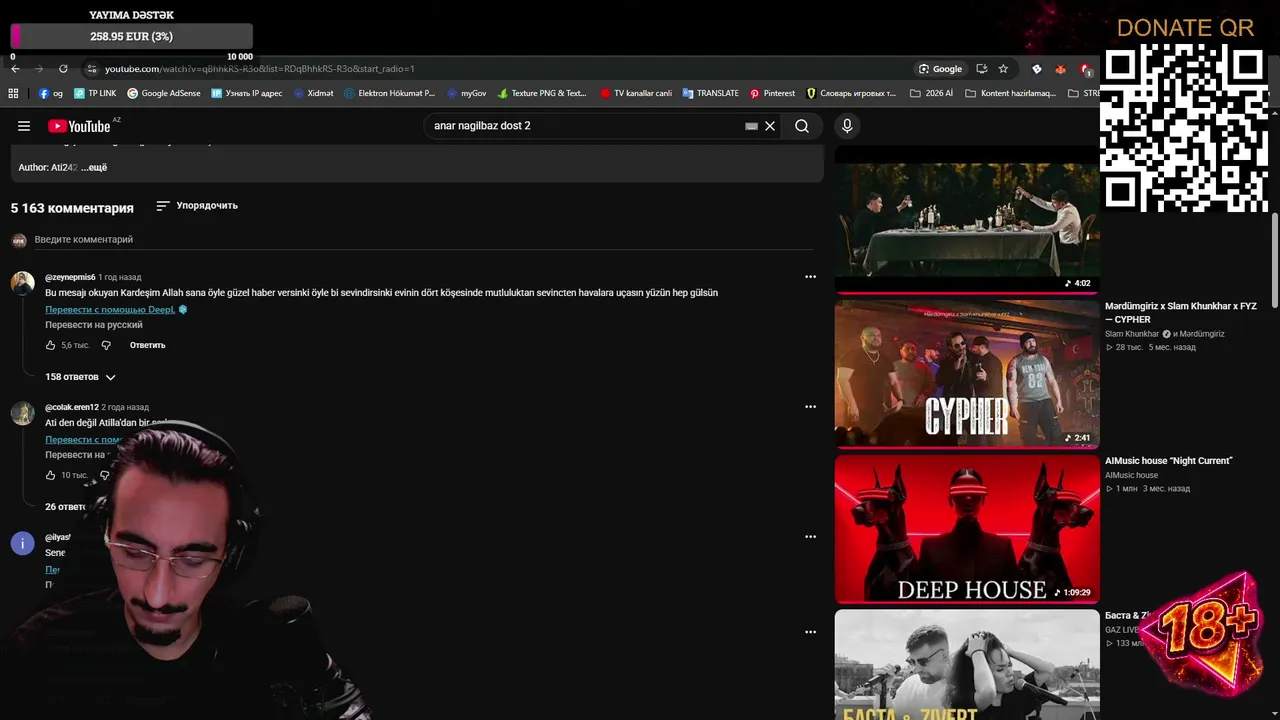Open options menu for @zeynepmis6 comment
1280x720 pixels.
[810, 277]
